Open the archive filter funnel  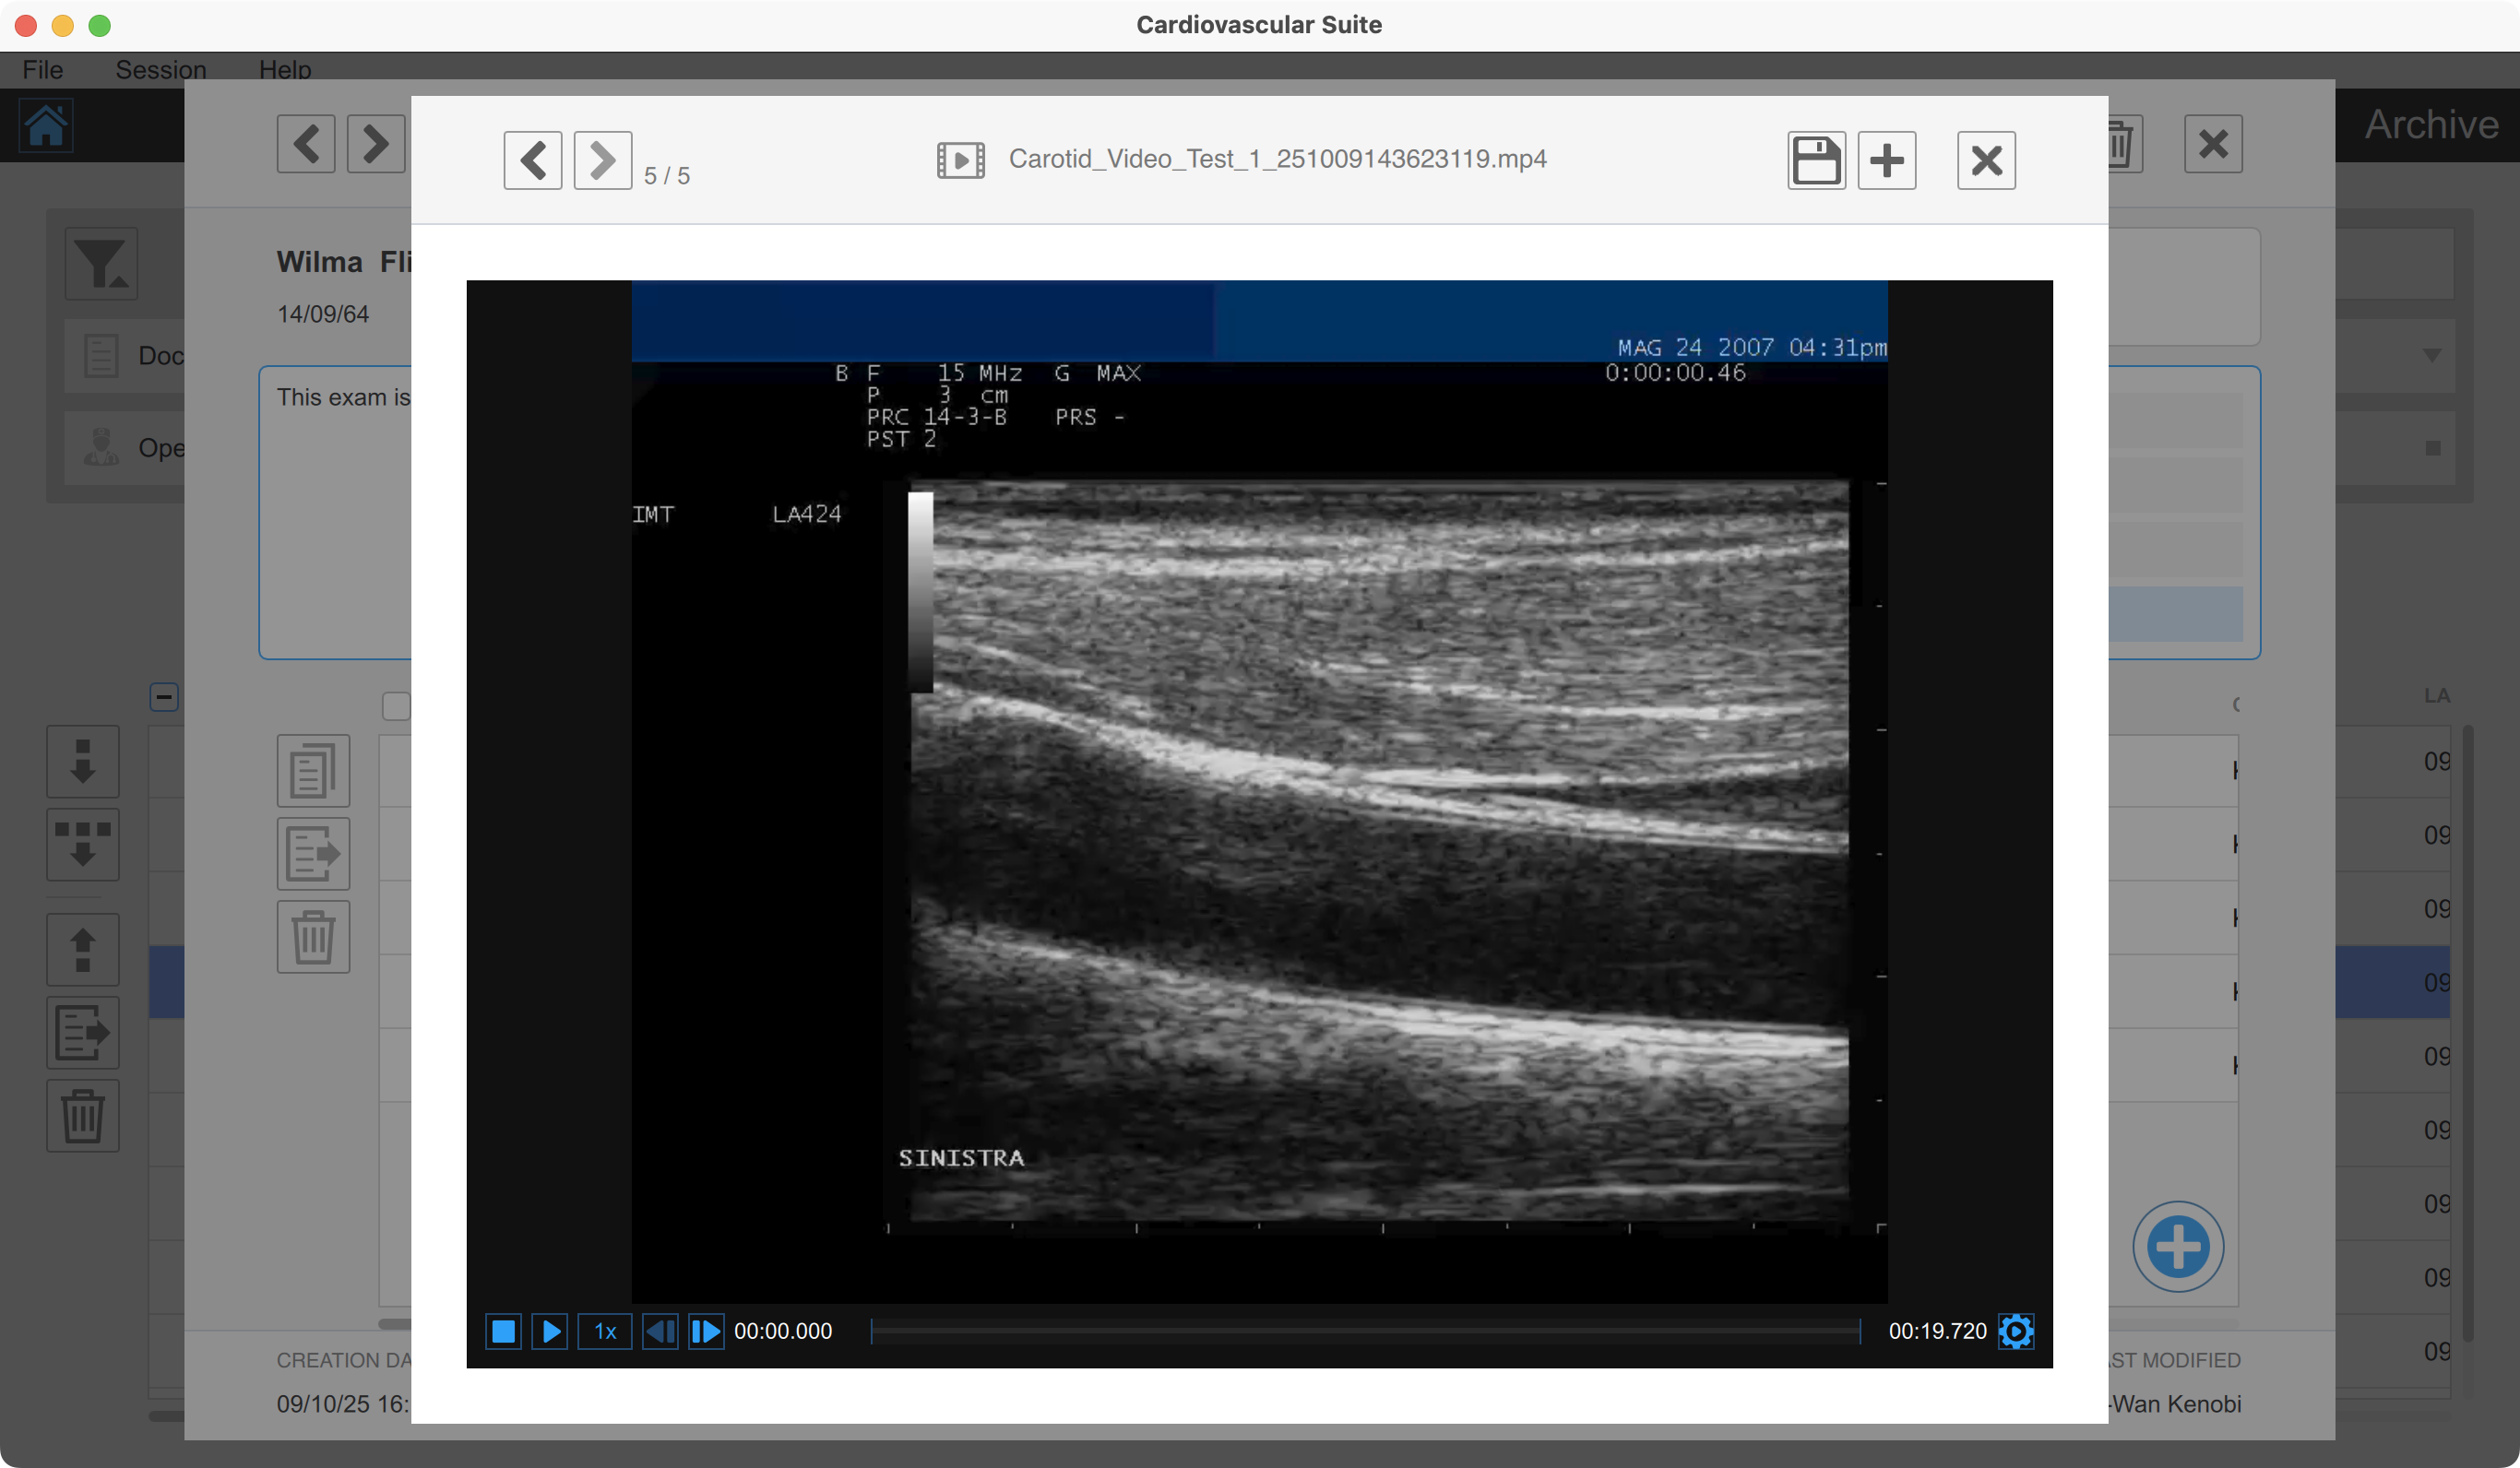[x=101, y=264]
